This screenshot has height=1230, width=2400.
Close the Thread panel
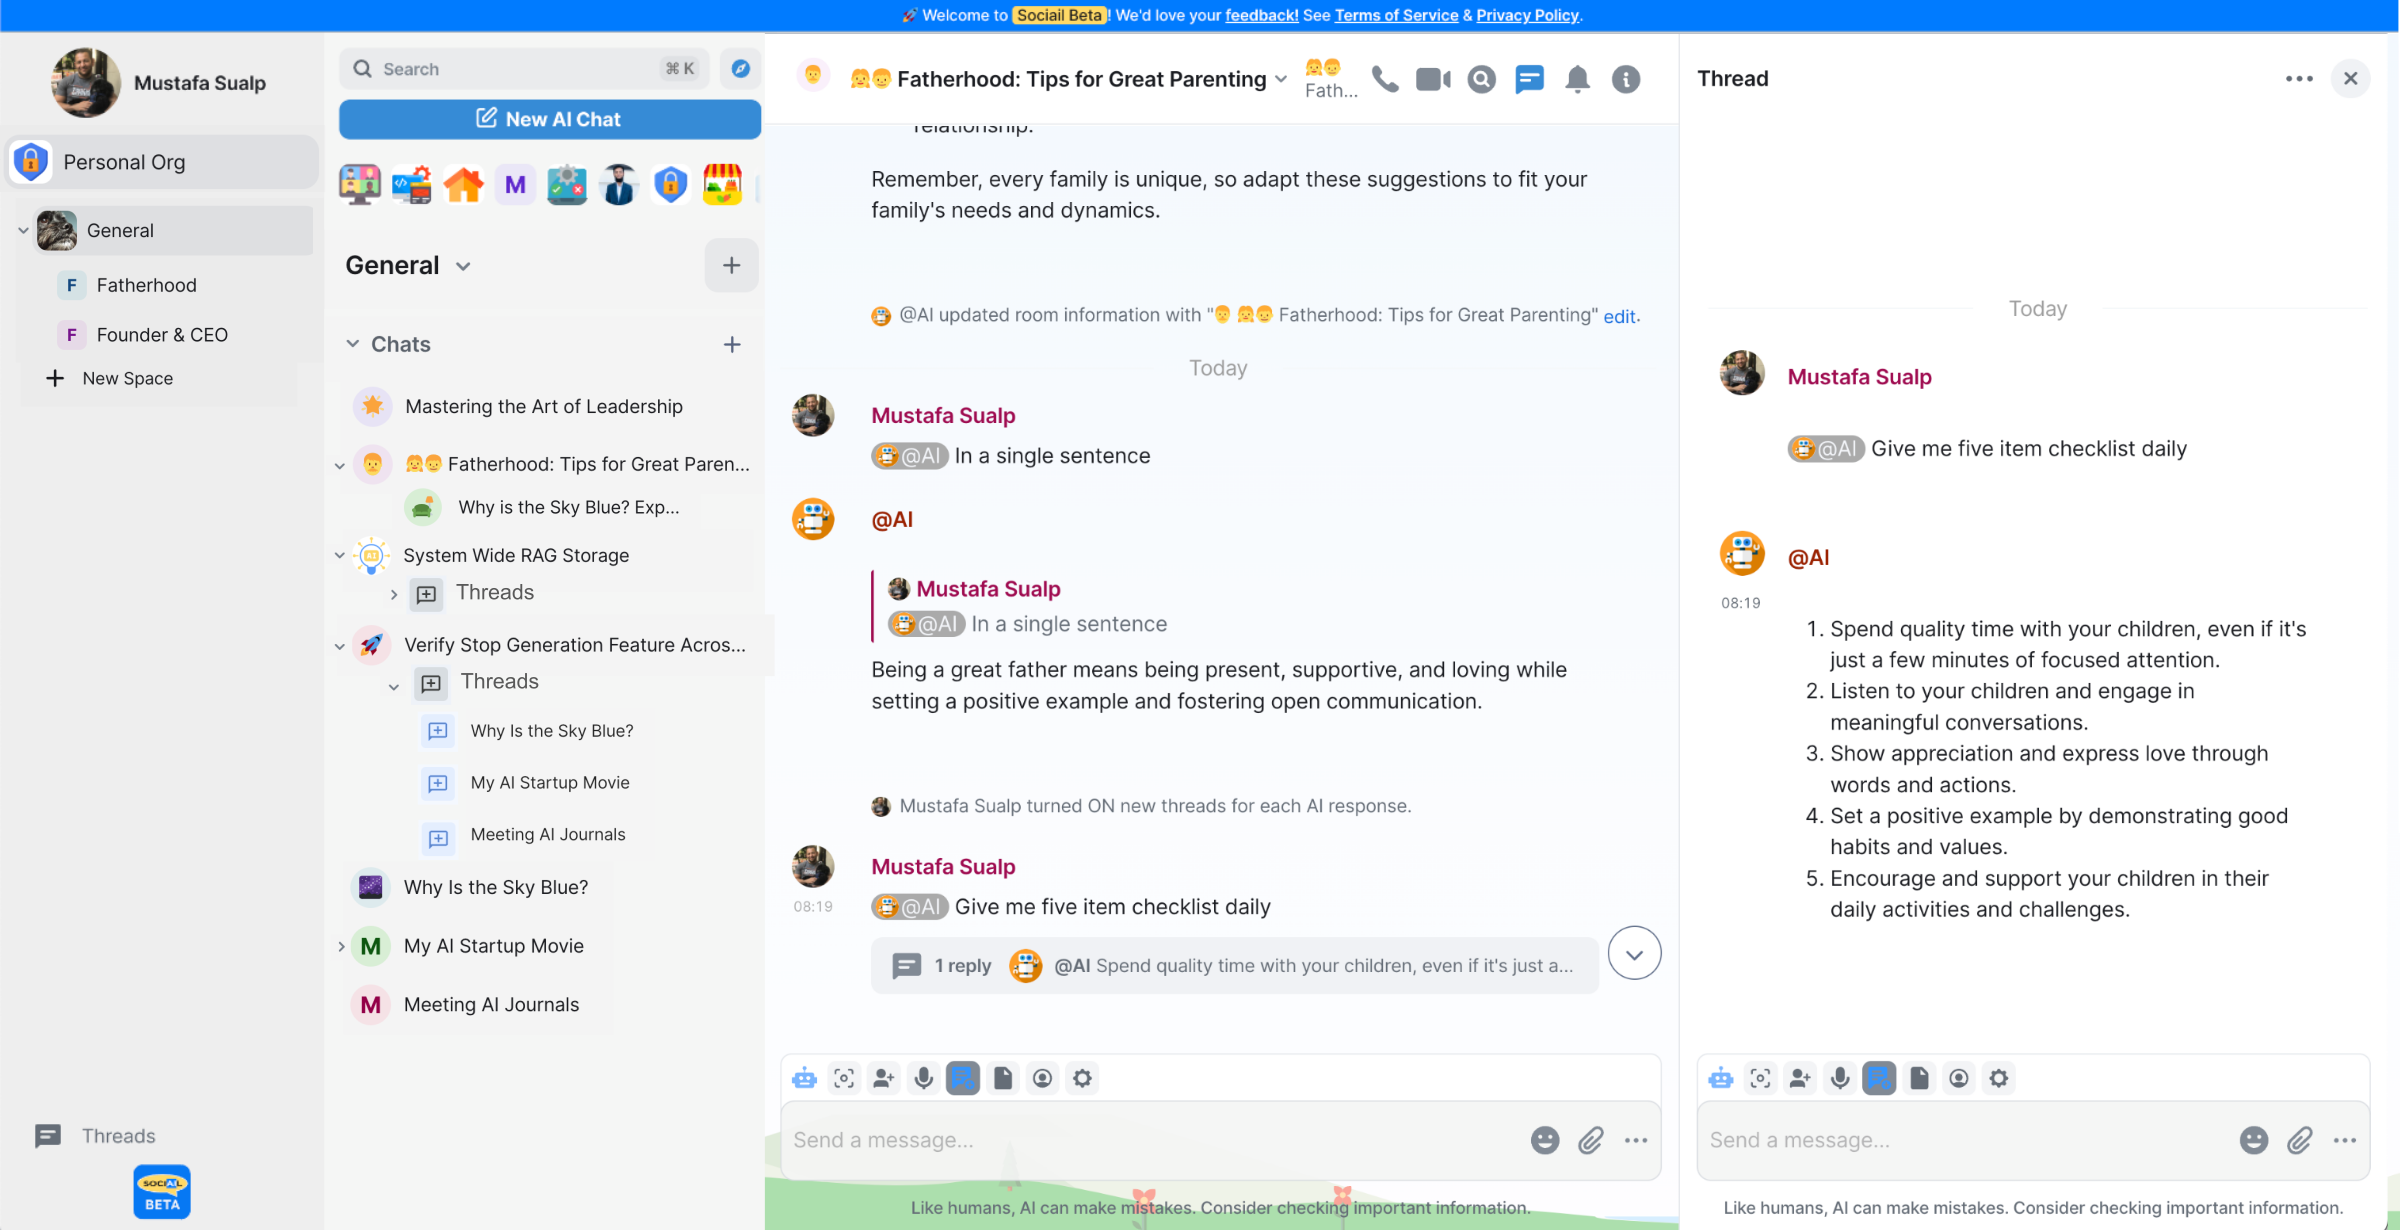(x=2350, y=78)
